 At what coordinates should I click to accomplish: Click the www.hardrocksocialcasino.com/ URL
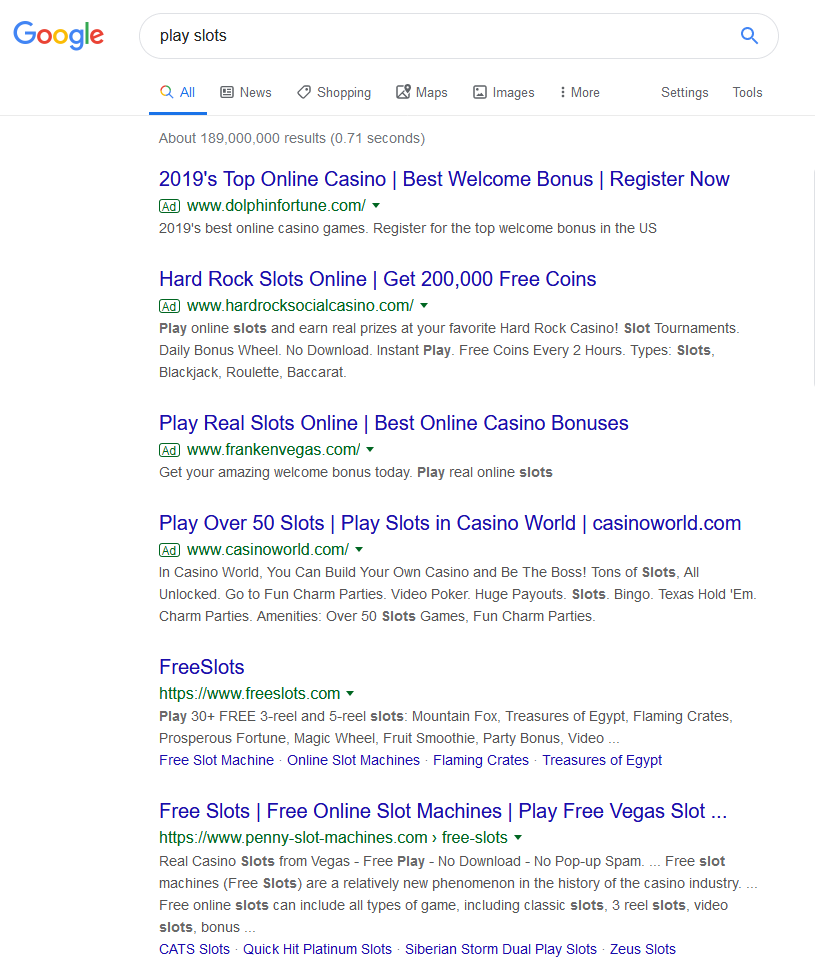pyautogui.click(x=300, y=305)
